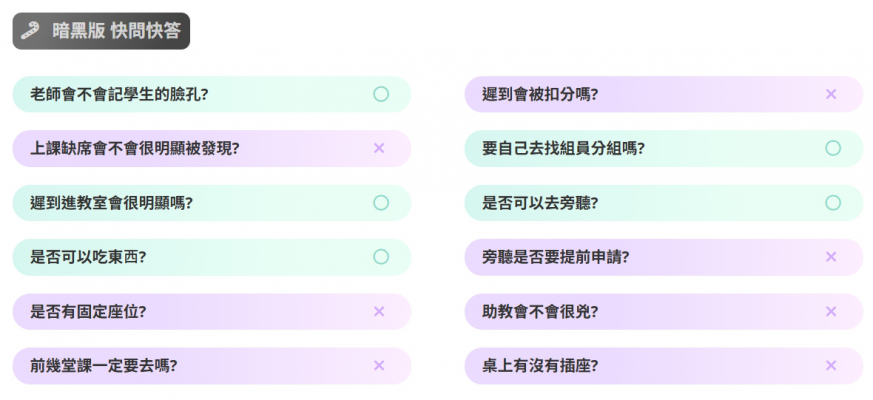Click the X icon beside 旁聽是否要提前申請?
This screenshot has height=400, width=873.
pos(831,257)
